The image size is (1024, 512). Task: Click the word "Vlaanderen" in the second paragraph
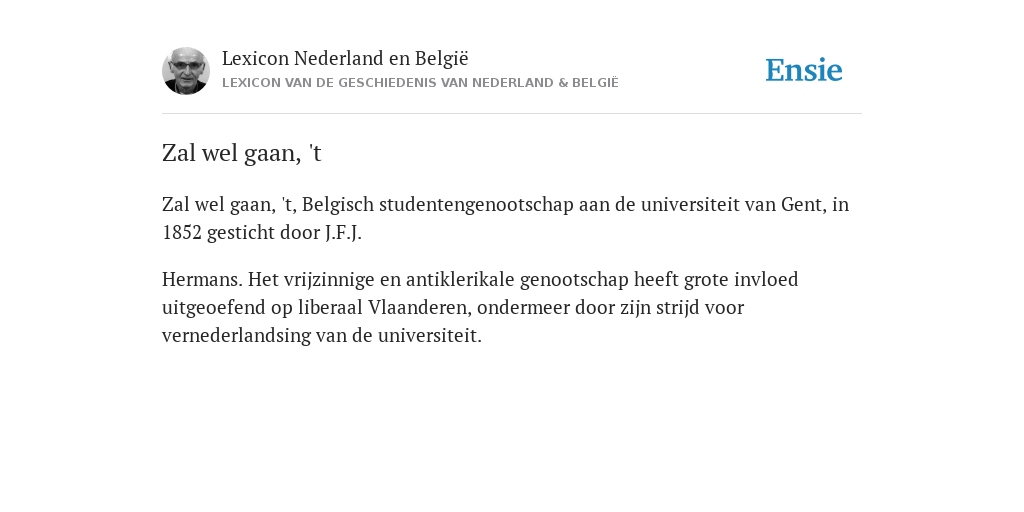[x=419, y=308]
